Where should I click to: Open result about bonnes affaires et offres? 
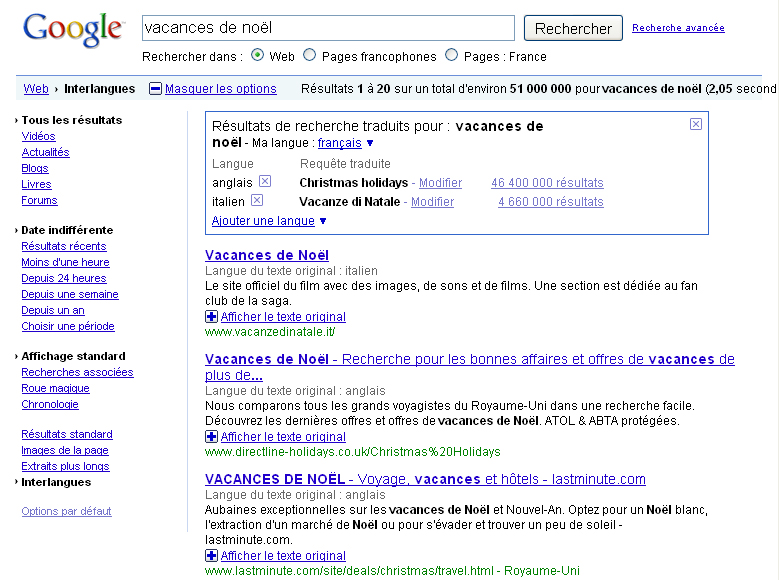point(469,367)
